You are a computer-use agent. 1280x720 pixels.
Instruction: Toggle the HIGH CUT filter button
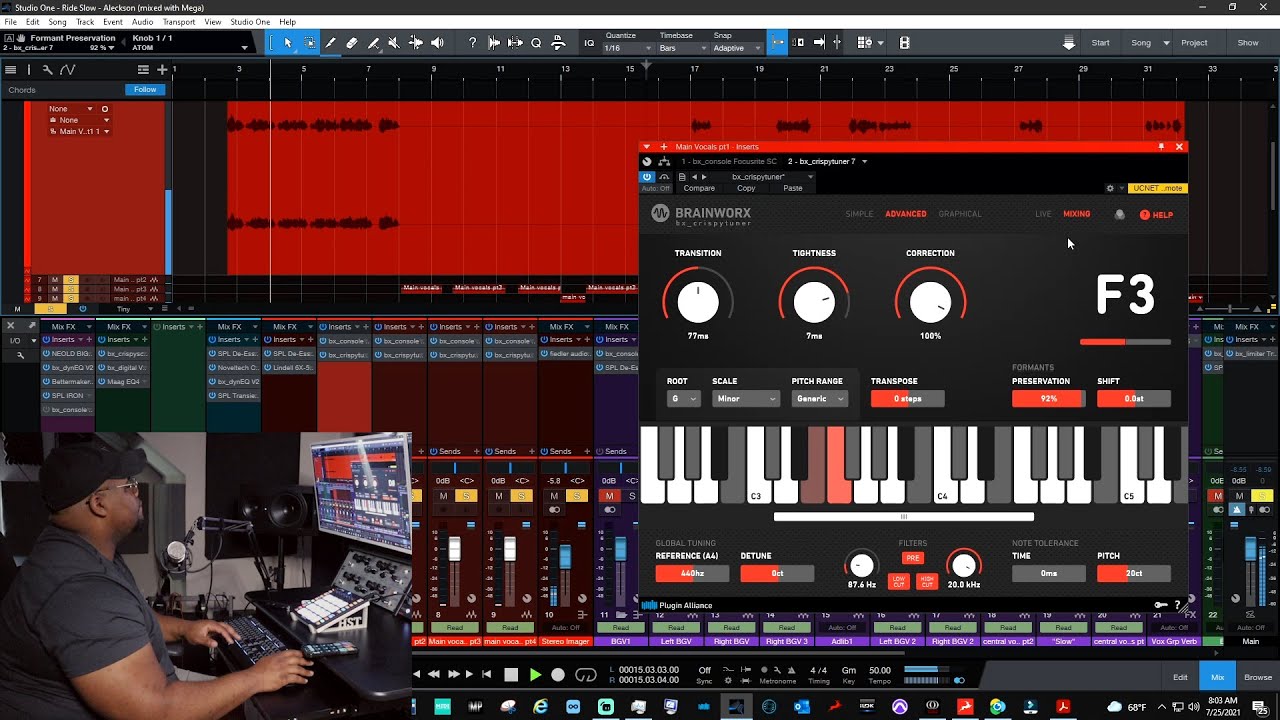coord(927,581)
